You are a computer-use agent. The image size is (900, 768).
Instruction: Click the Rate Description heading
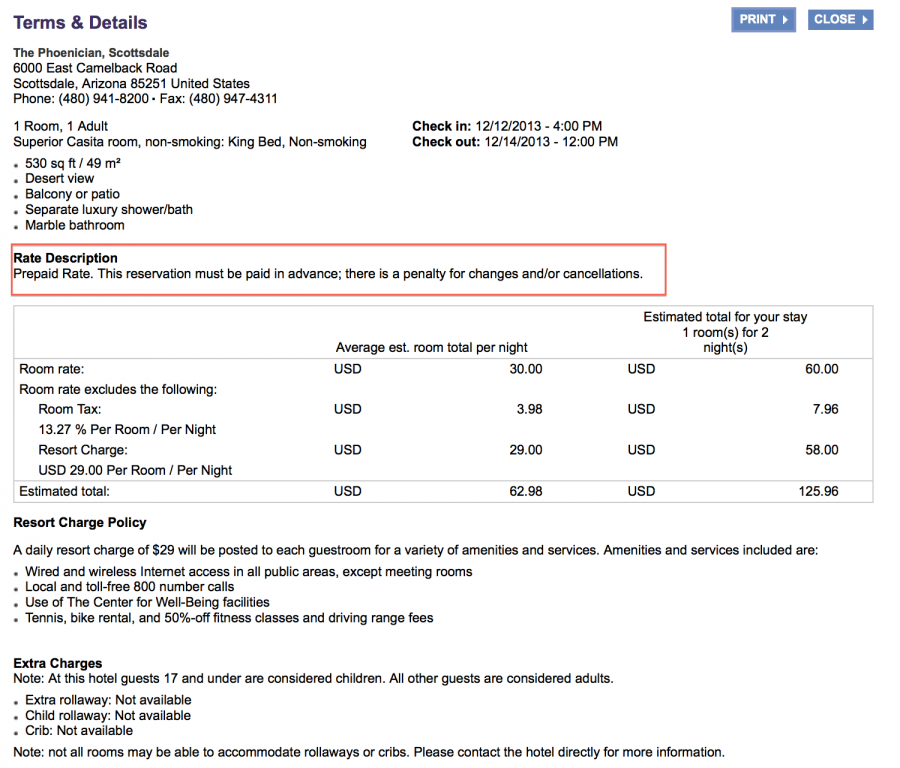(65, 258)
